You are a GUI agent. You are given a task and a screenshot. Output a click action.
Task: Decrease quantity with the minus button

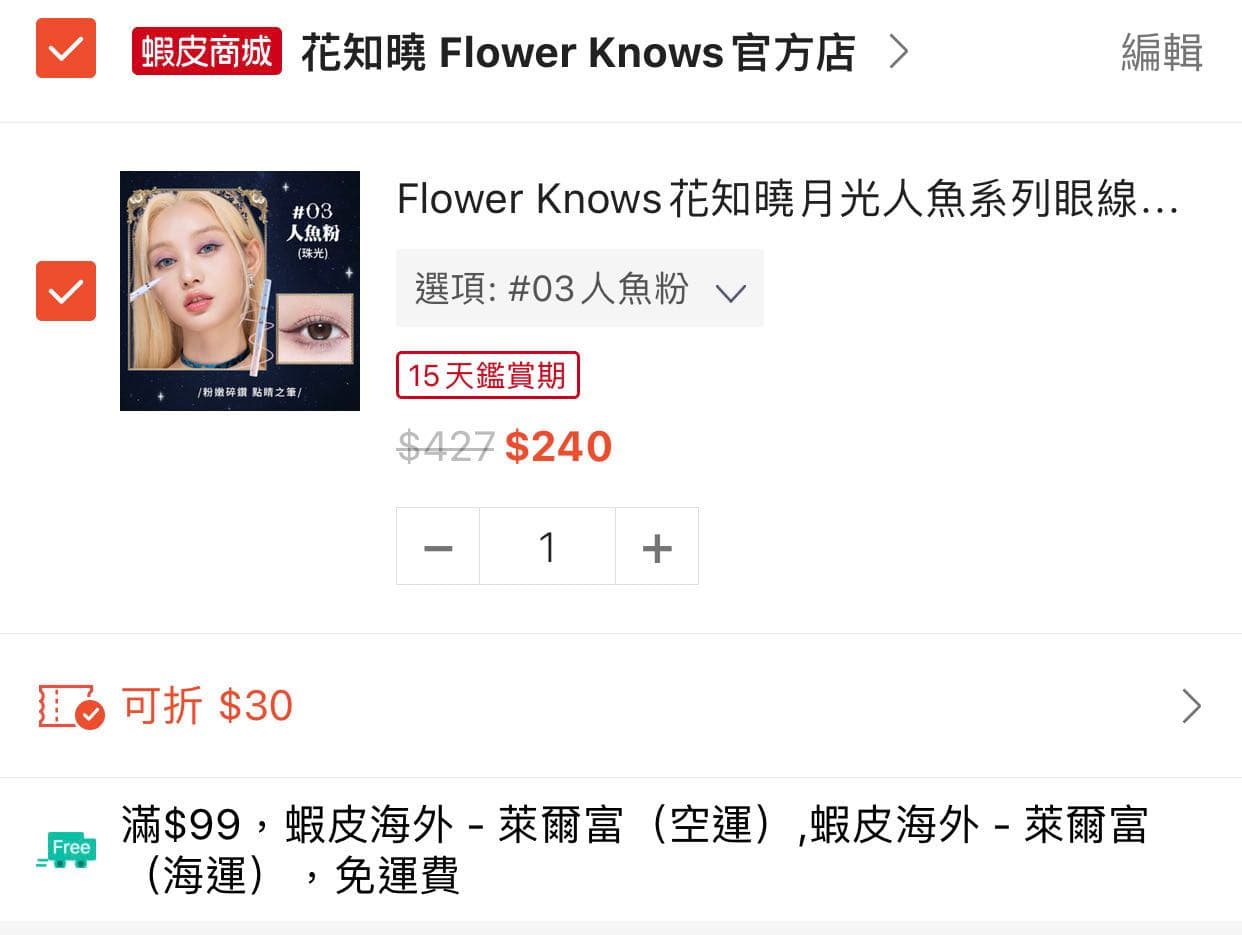[x=438, y=546]
